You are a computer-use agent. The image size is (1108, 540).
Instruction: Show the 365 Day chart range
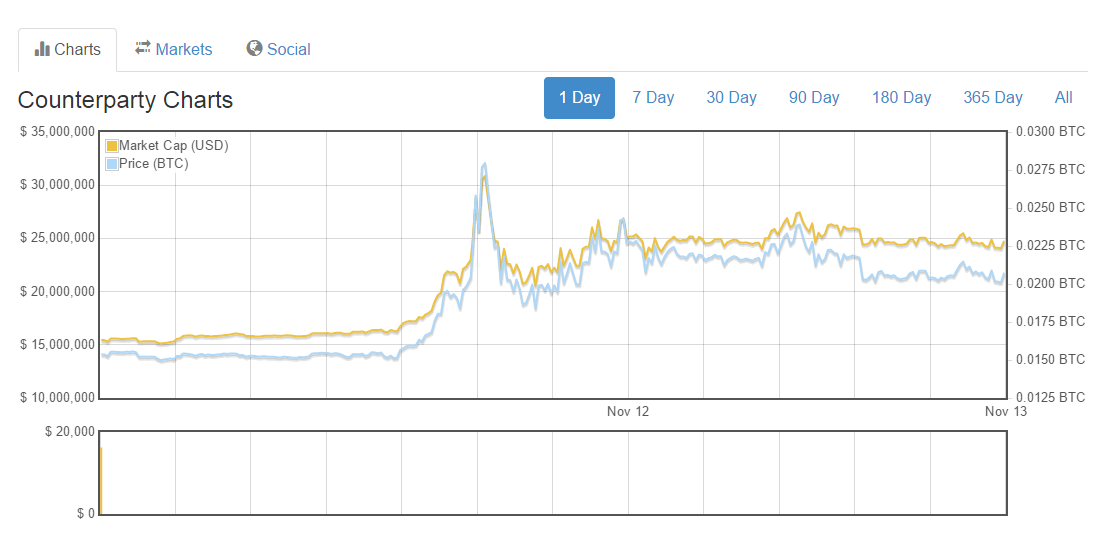click(x=993, y=98)
